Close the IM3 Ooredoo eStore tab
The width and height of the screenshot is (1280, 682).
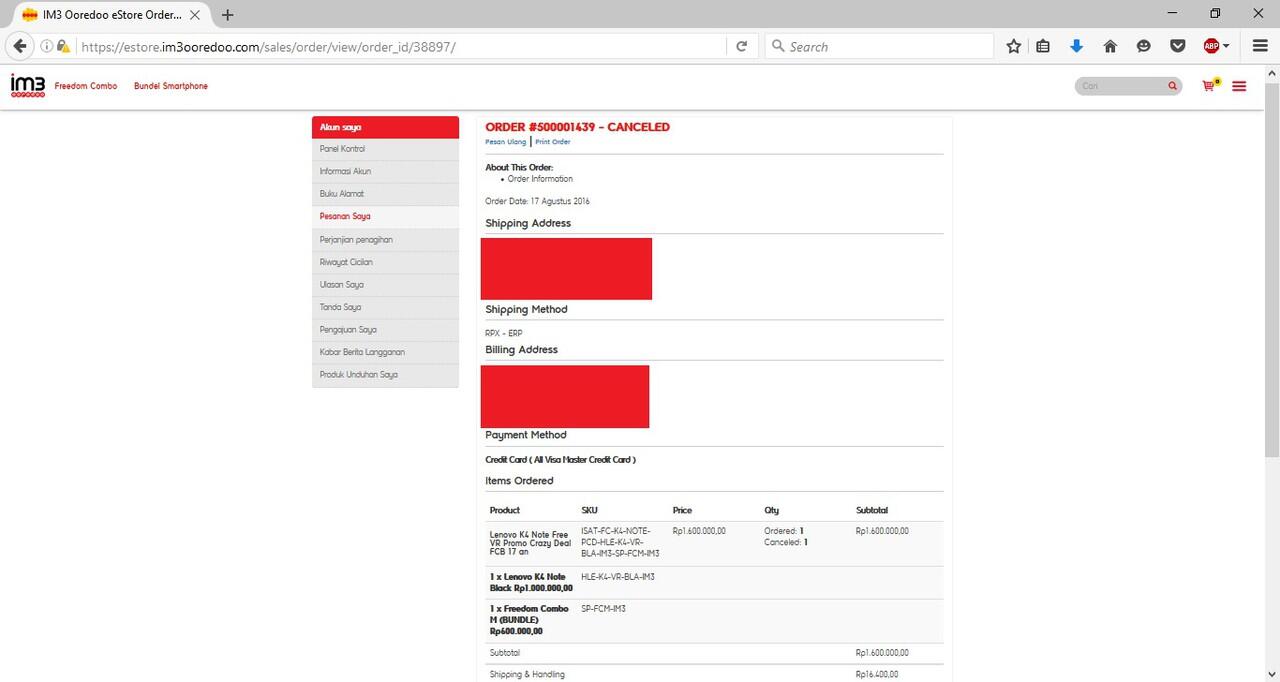pyautogui.click(x=195, y=15)
